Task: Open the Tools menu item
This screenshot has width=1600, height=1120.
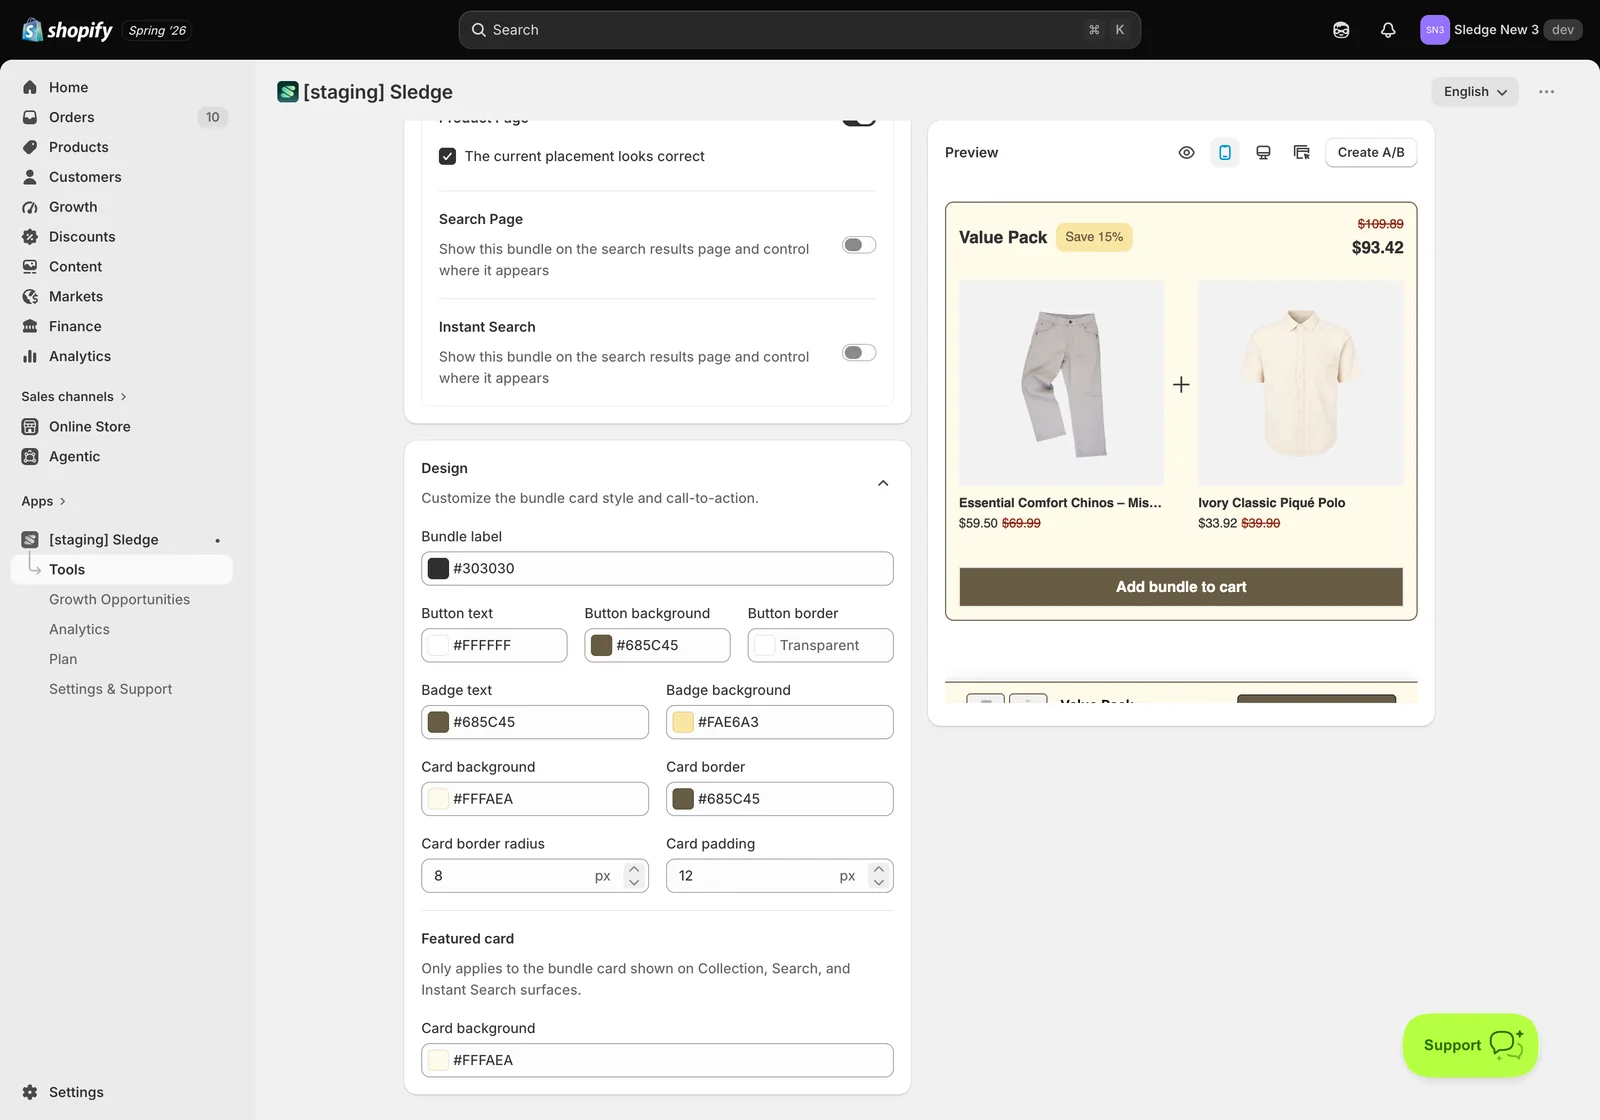Action: click(122, 569)
